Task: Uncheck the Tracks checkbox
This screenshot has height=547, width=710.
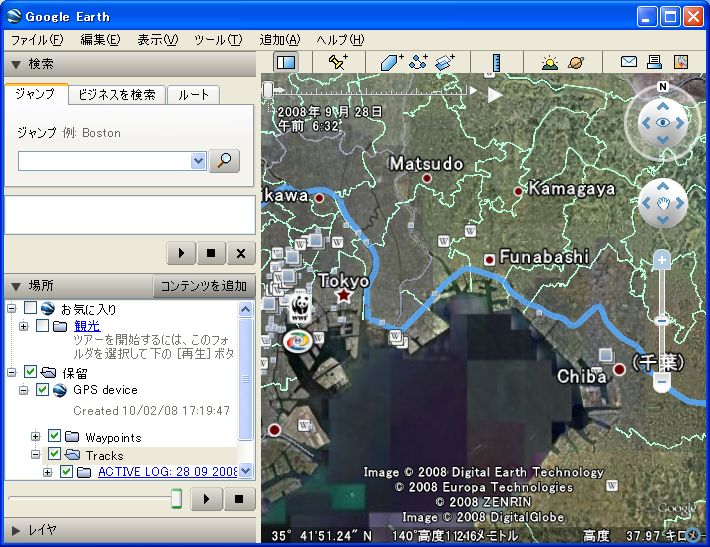Action: click(x=54, y=453)
